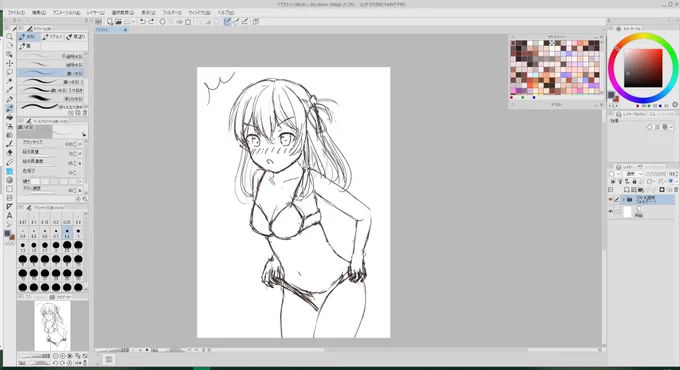Select the highlighted brush size preset
The image size is (680, 370).
67,233
